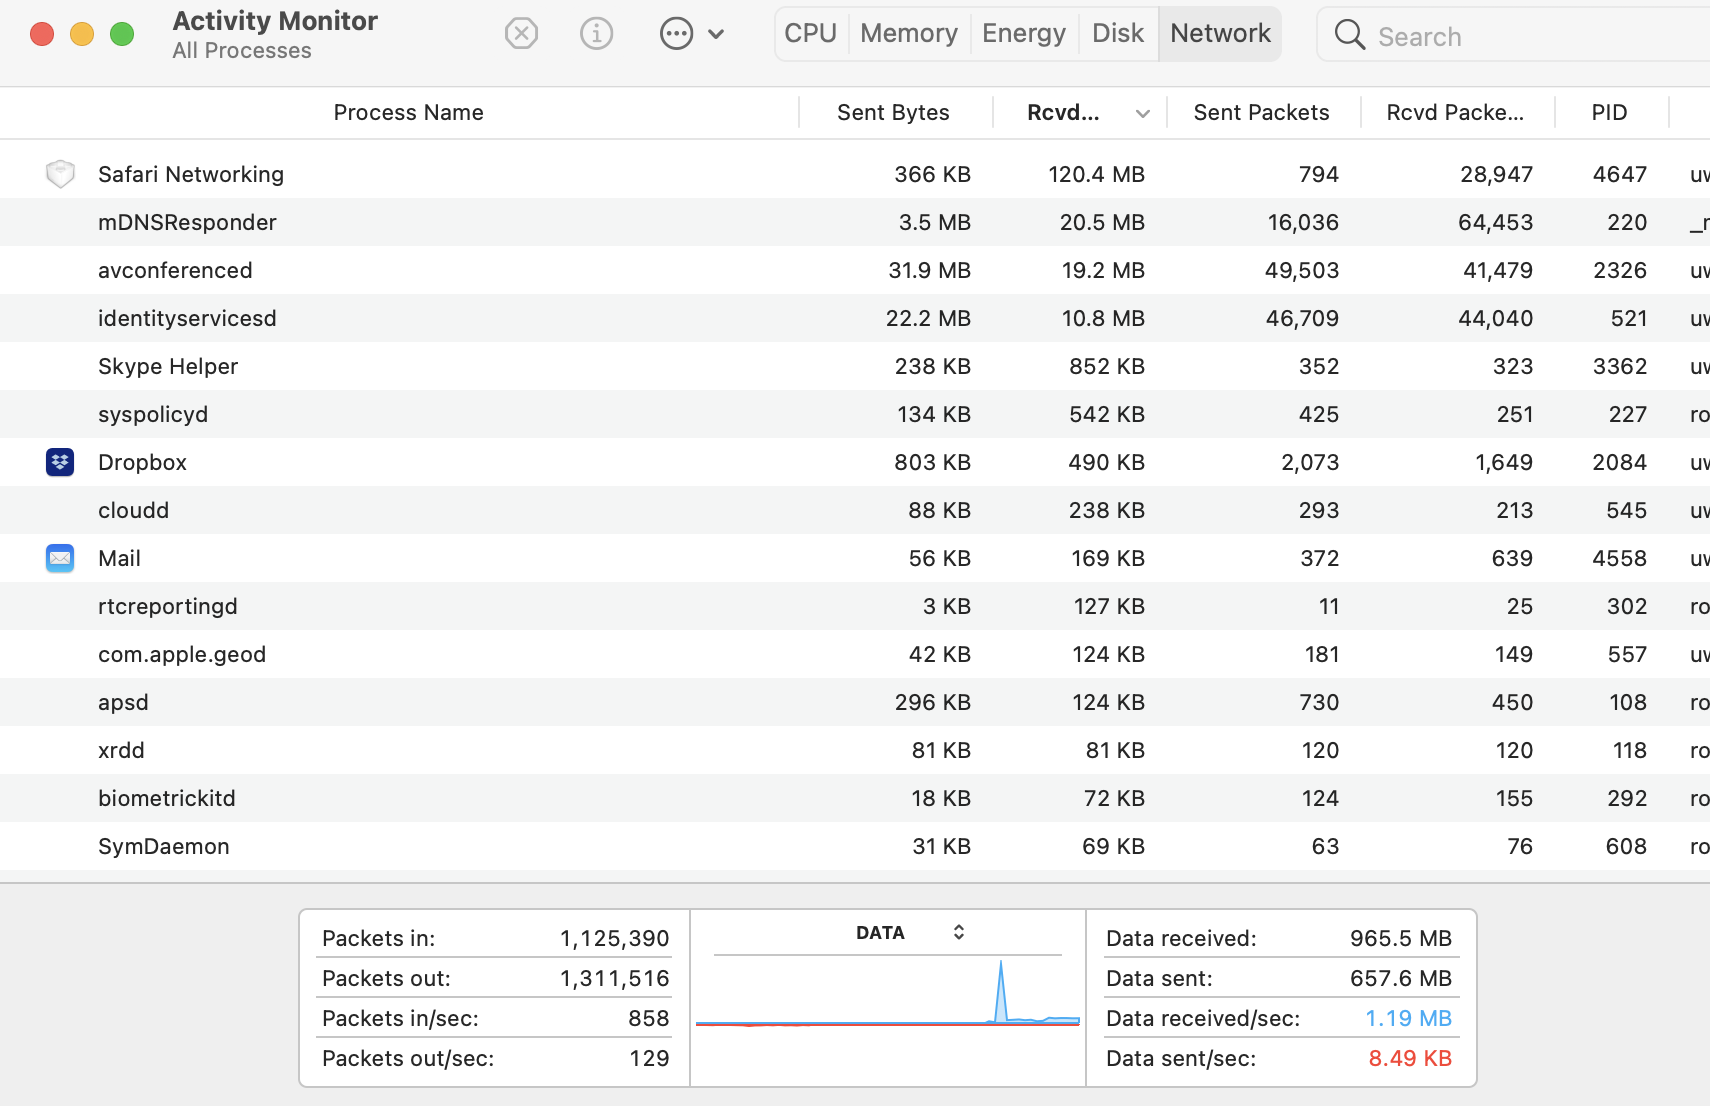1710x1106 pixels.
Task: Switch to the Memory tab
Action: pos(908,34)
